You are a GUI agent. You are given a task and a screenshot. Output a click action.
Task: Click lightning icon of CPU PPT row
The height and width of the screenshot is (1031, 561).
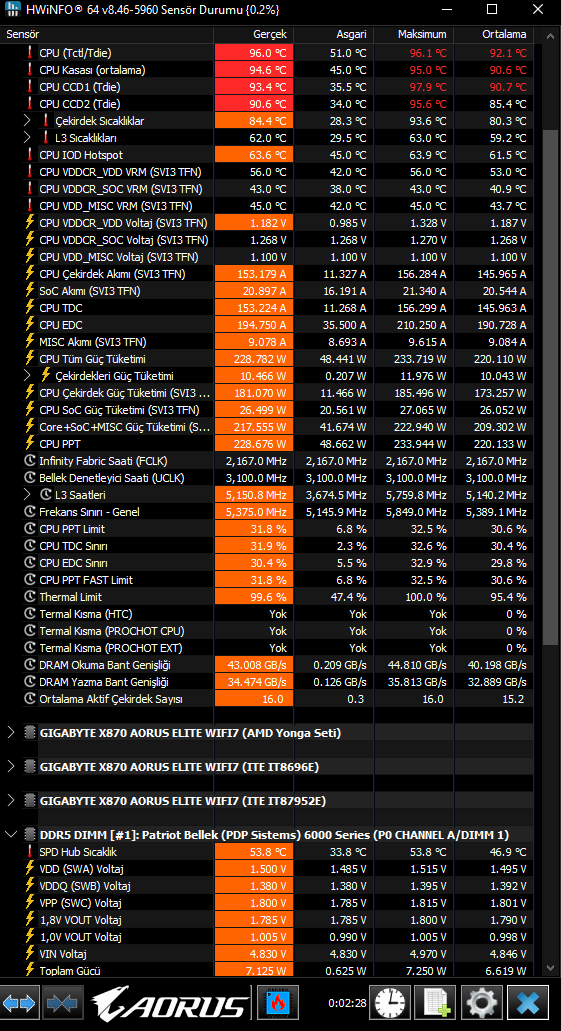(30, 444)
